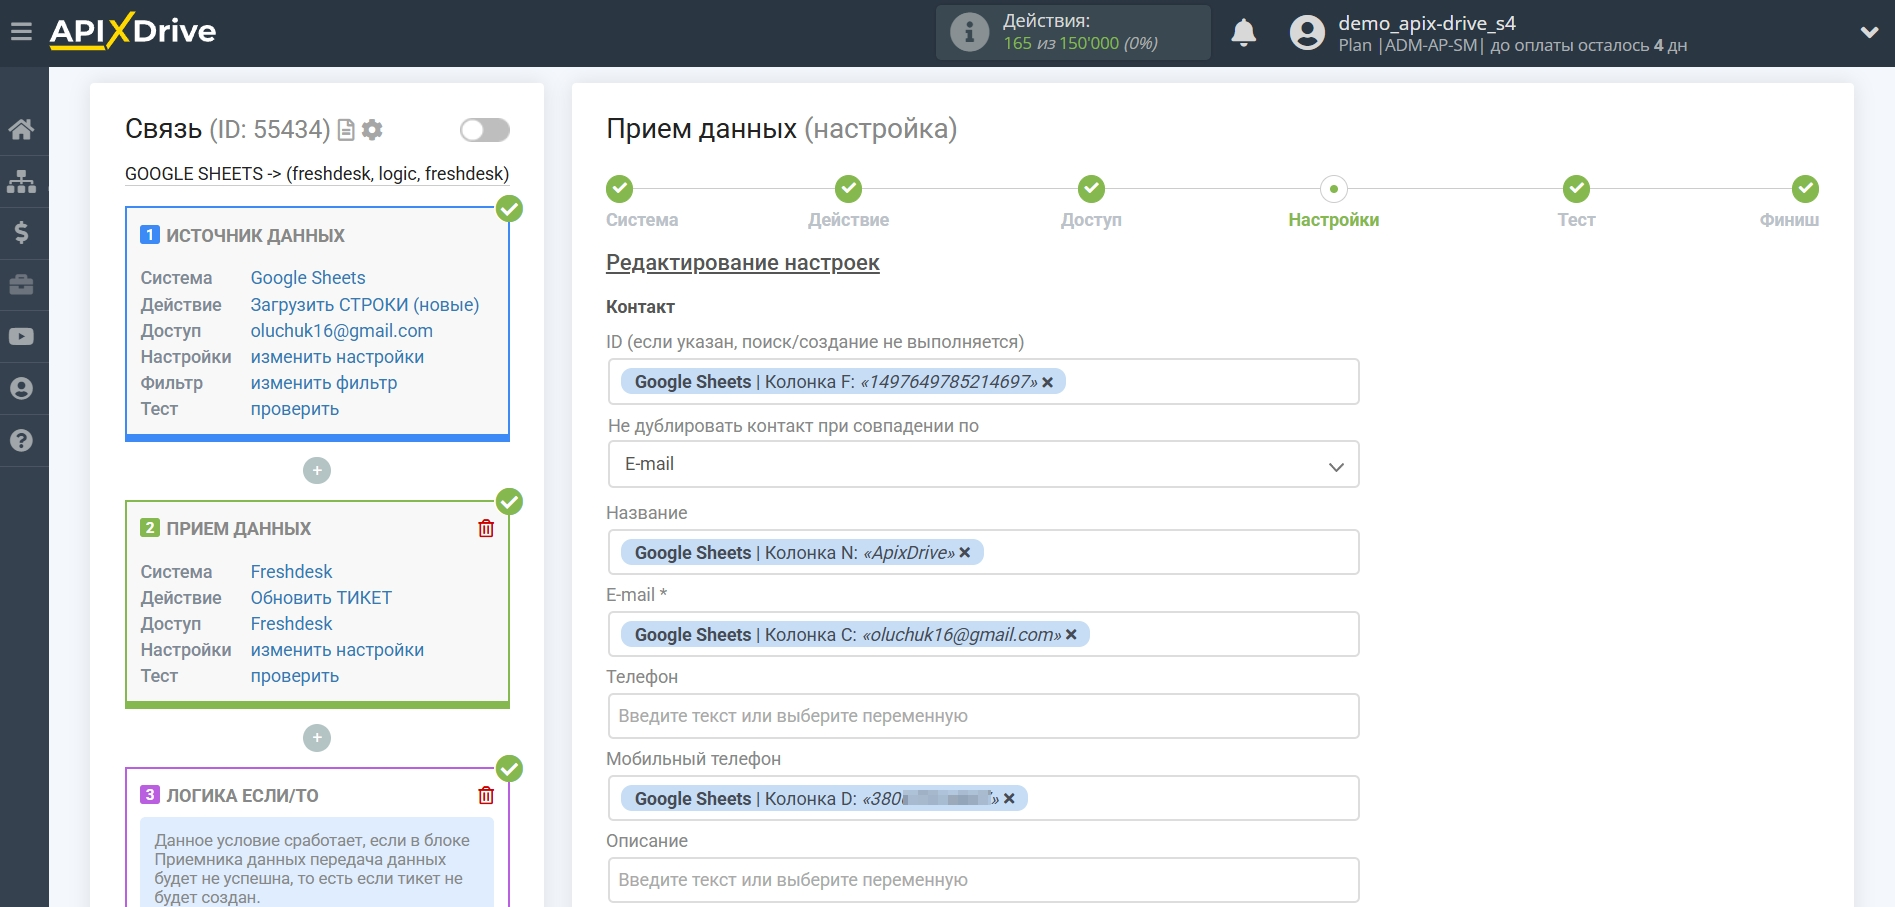Open the 'Не дублировать контакт' E-mail dropdown
The width and height of the screenshot is (1895, 907).
point(983,464)
